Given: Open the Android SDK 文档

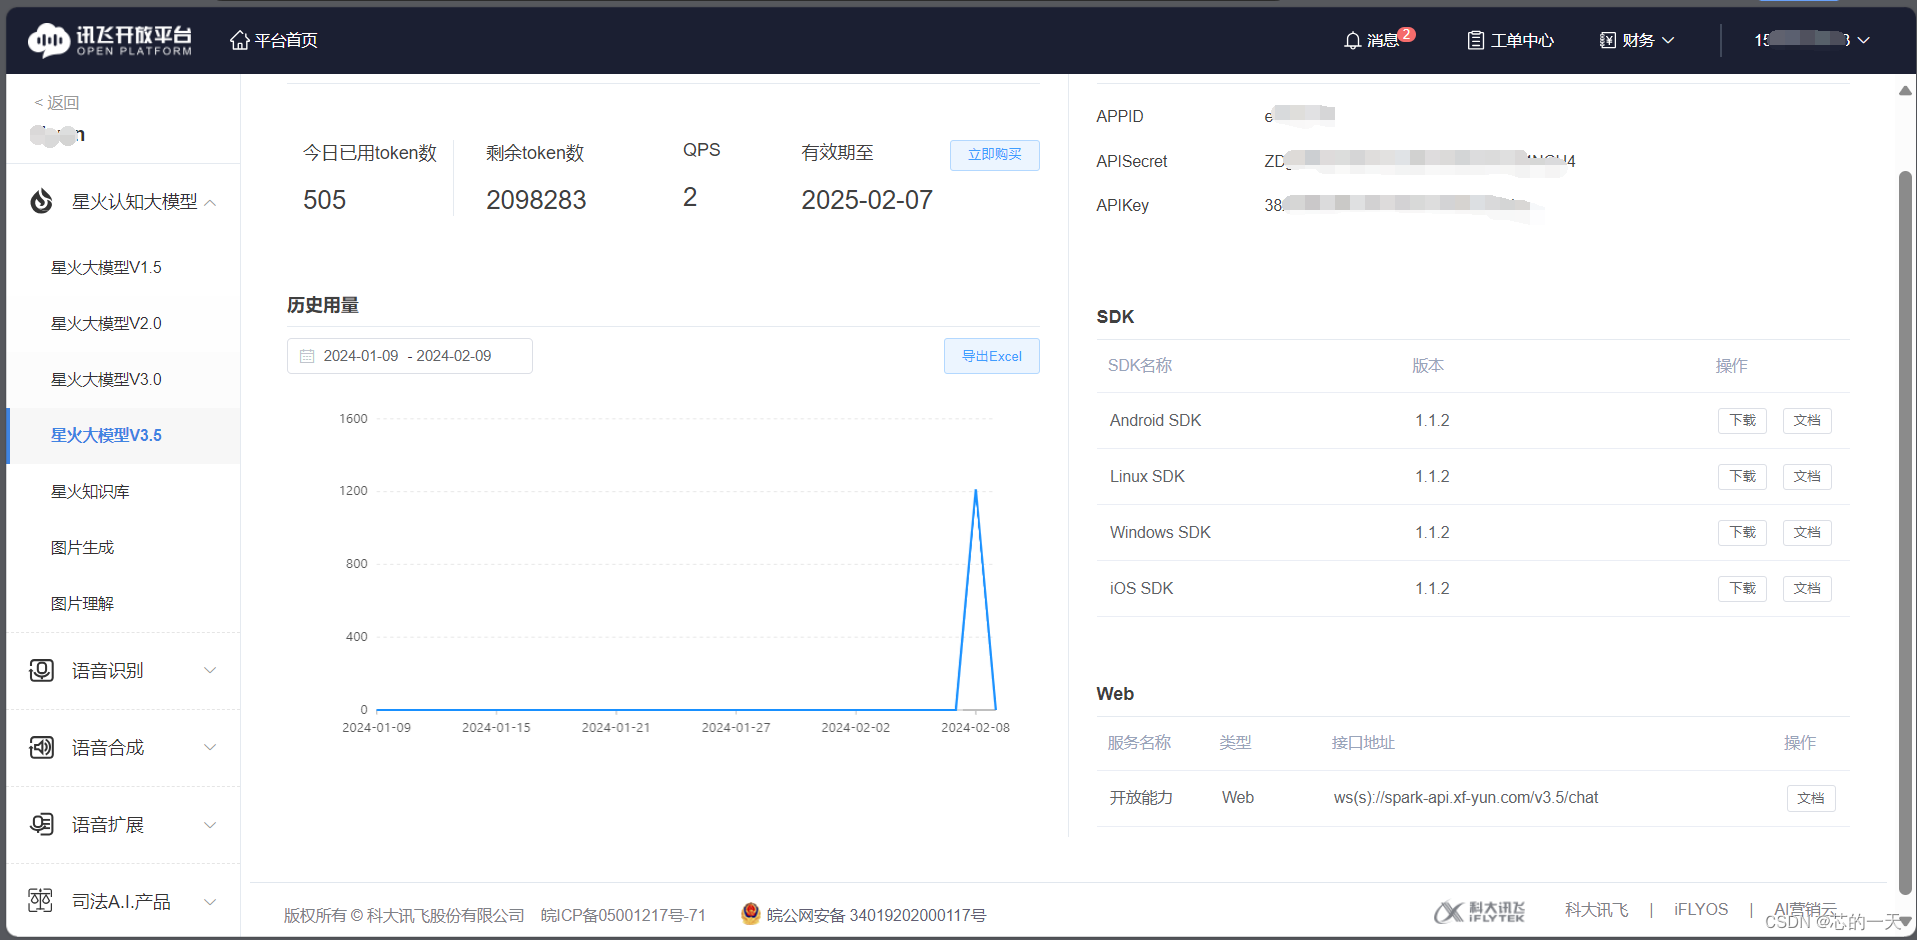Looking at the screenshot, I should 1807,421.
